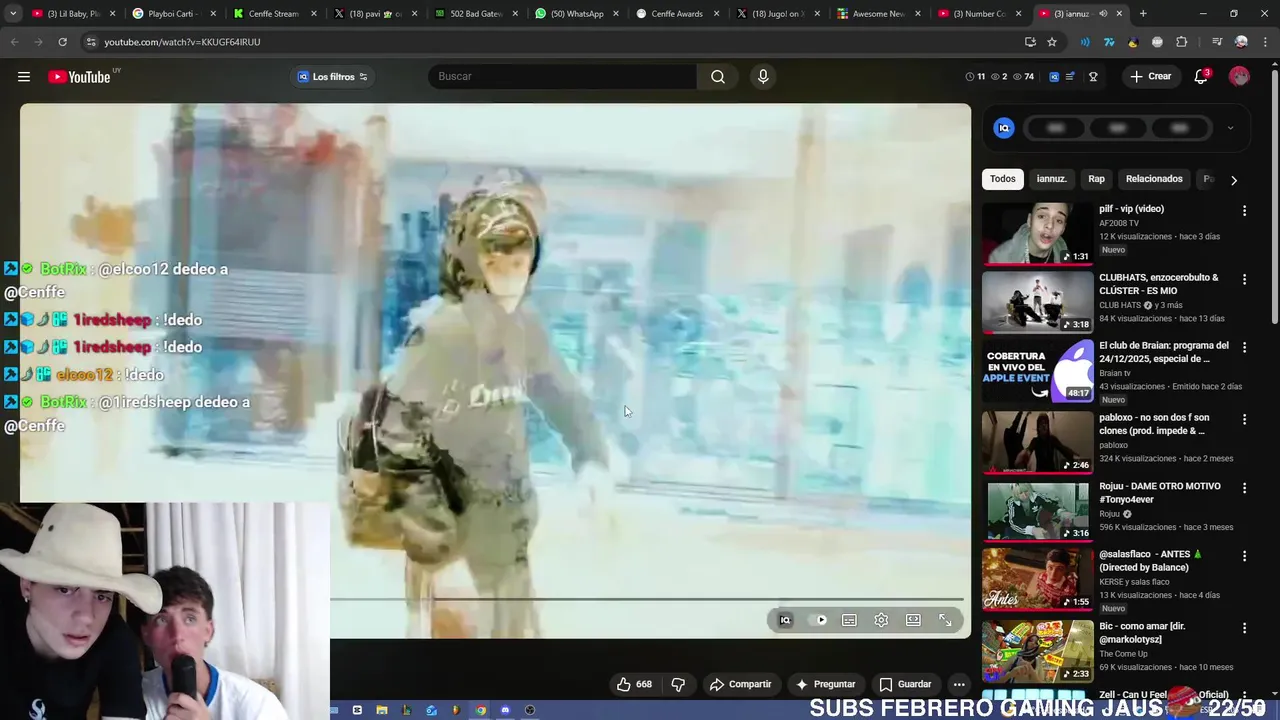This screenshot has height=720, width=1280.
Task: Open Apple Event cobertura thumbnail
Action: (x=1038, y=371)
